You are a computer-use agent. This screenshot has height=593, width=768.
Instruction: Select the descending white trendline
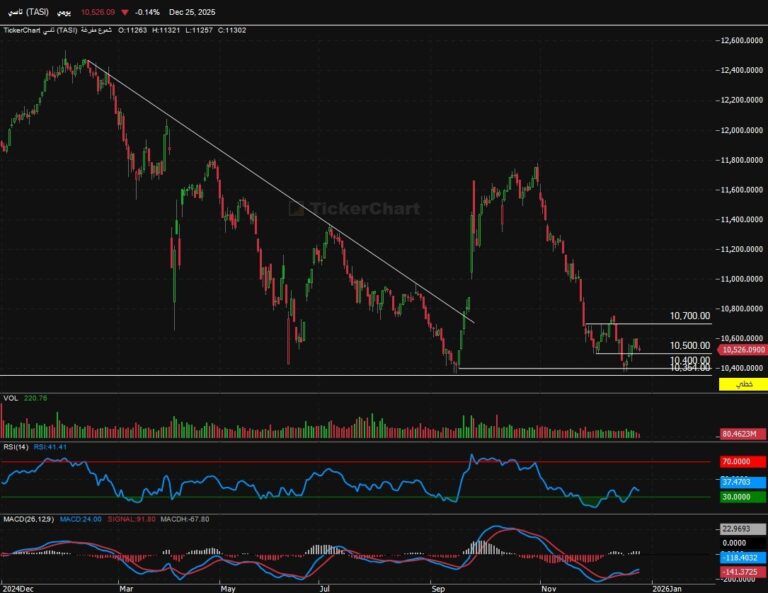click(x=280, y=192)
